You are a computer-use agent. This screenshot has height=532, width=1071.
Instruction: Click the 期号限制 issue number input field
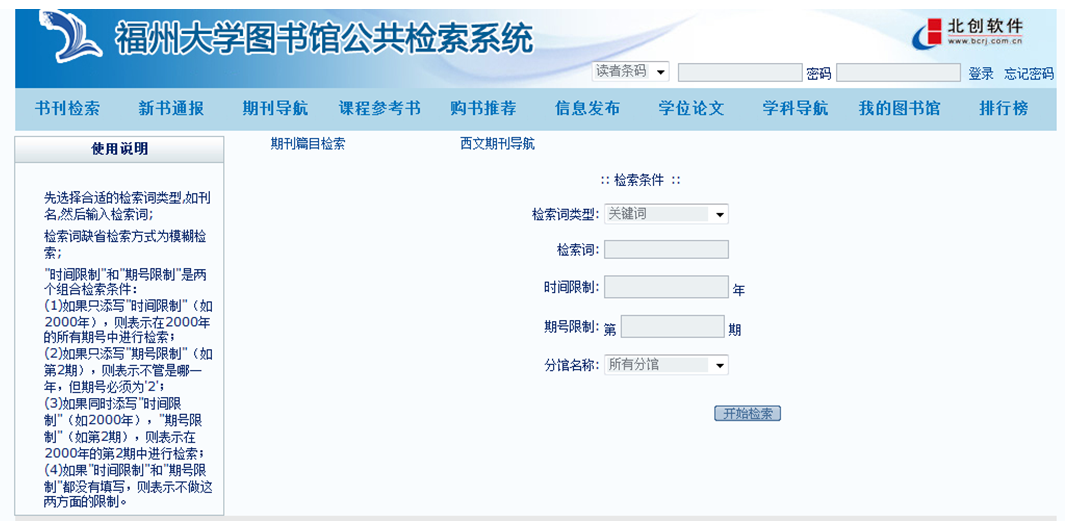(x=672, y=326)
